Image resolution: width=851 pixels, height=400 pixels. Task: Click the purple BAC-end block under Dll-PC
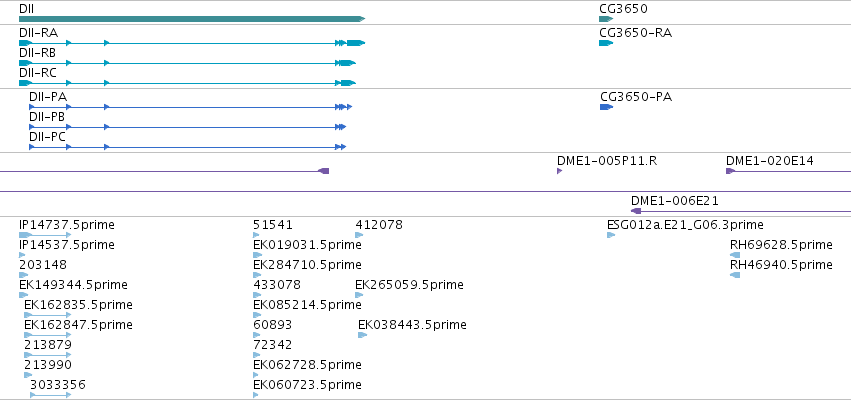323,171
